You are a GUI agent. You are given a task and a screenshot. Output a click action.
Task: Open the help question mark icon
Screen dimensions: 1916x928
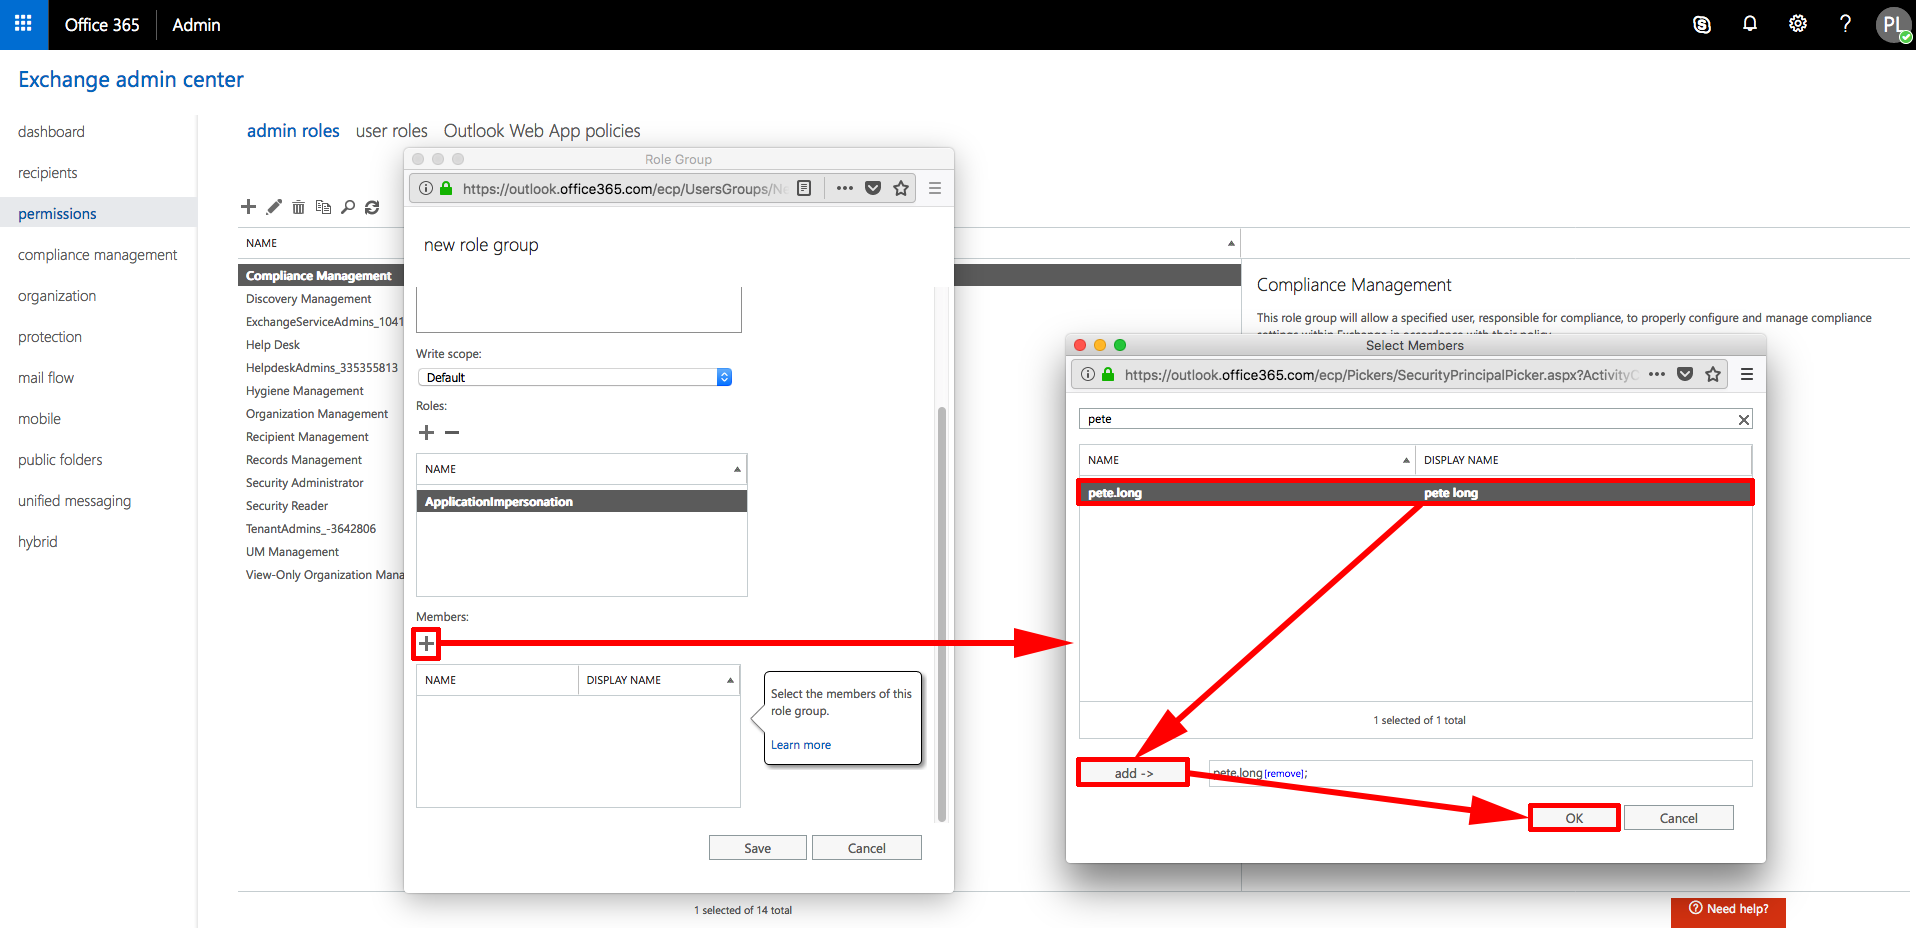[x=1845, y=24]
